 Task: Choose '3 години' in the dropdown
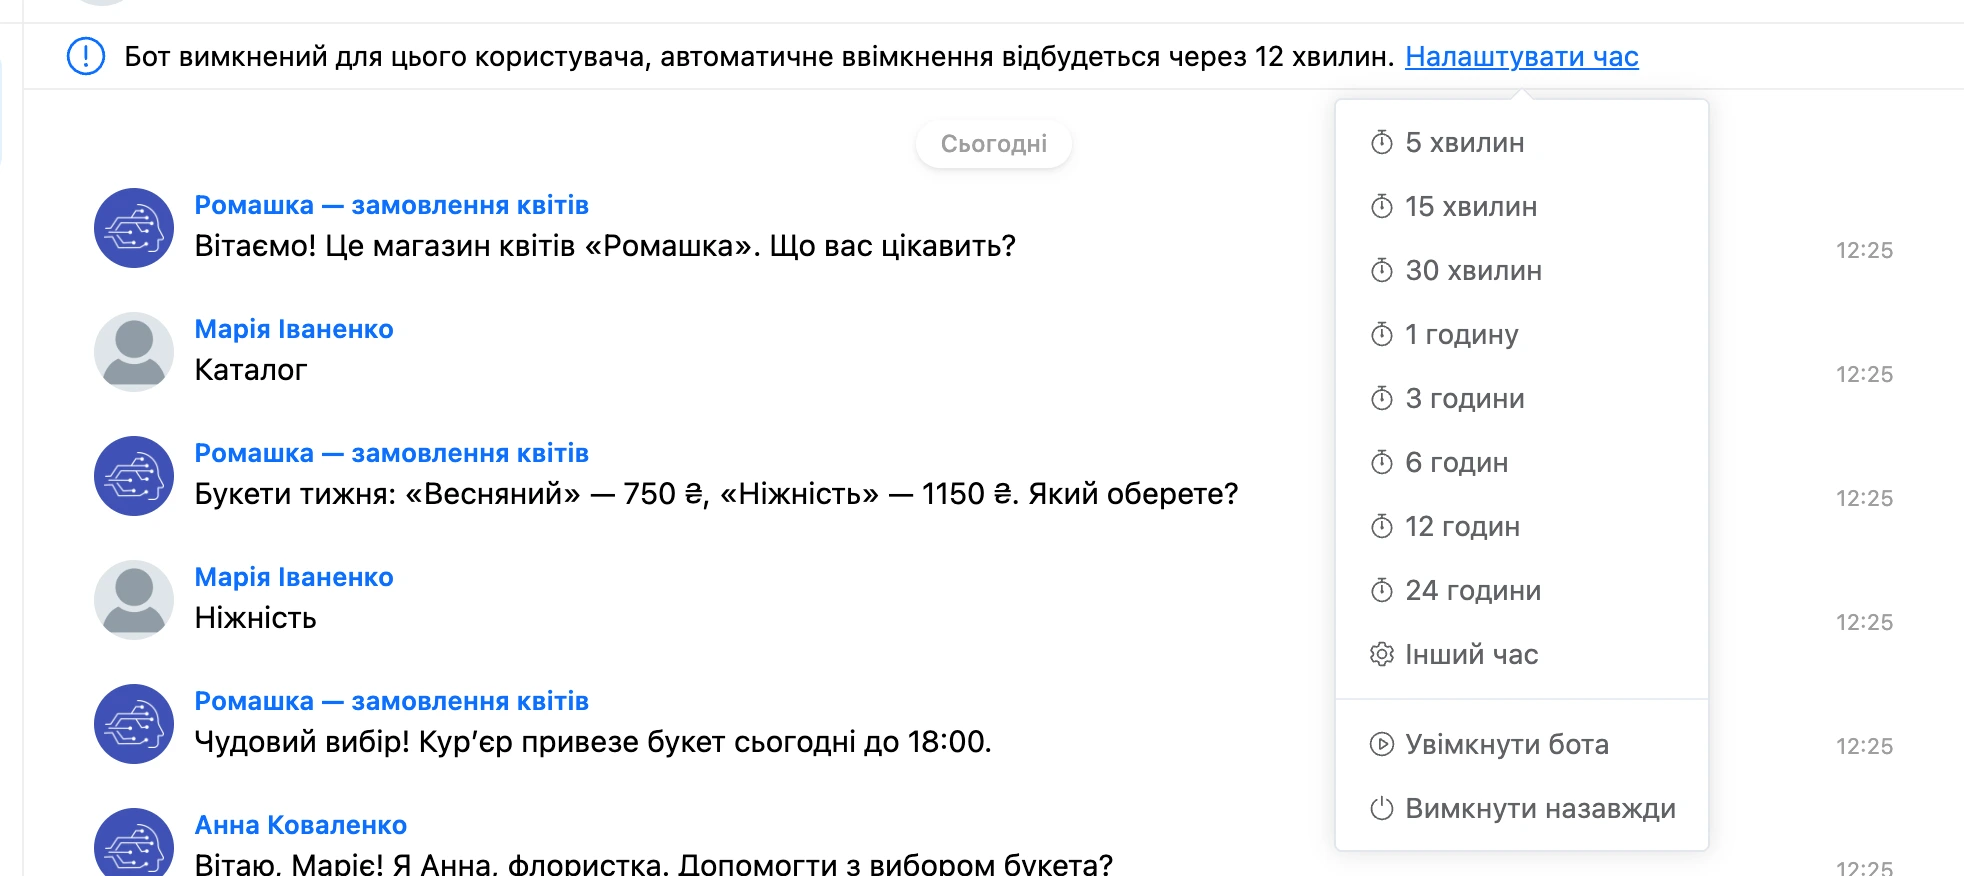click(1521, 399)
